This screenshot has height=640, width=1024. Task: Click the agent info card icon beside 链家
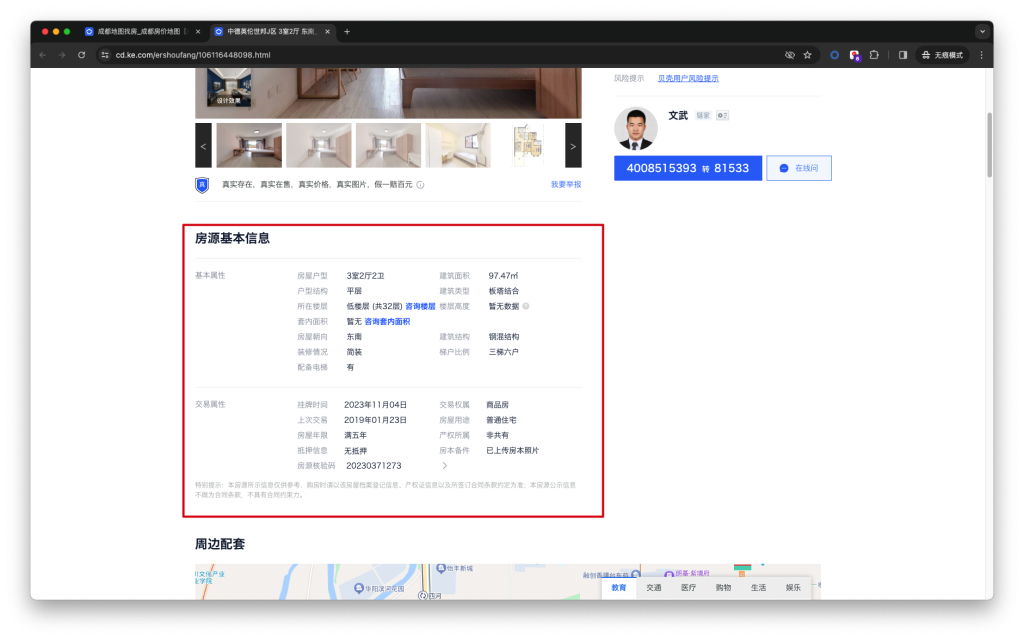[722, 116]
